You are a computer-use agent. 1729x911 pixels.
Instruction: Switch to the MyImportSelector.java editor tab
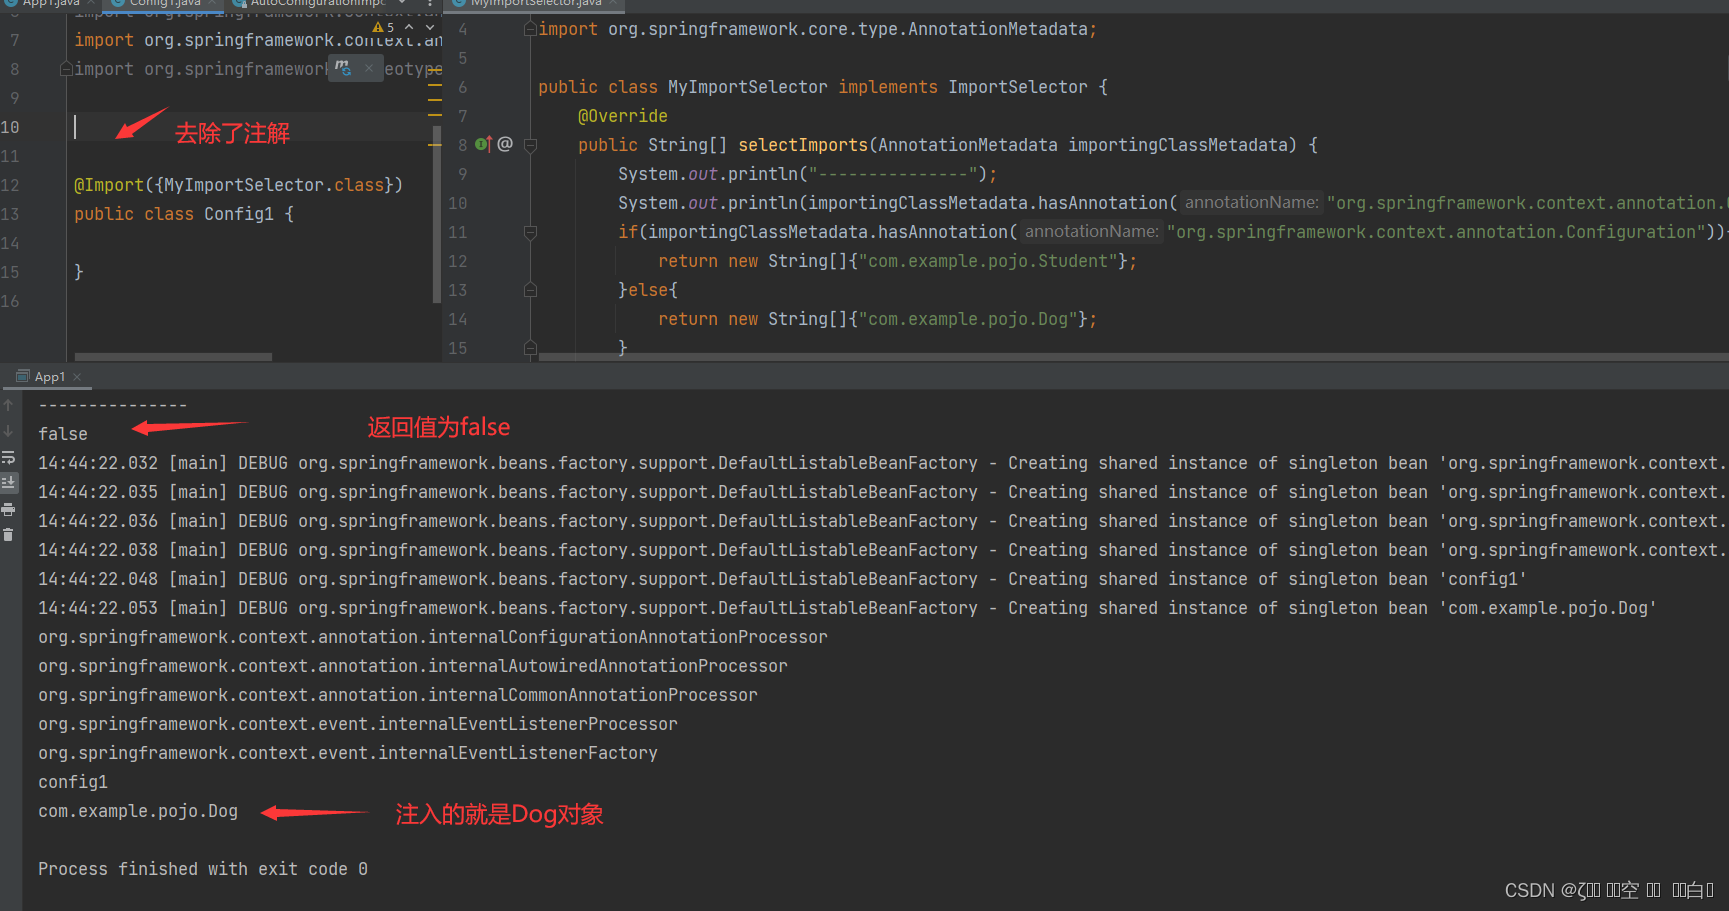(535, 4)
